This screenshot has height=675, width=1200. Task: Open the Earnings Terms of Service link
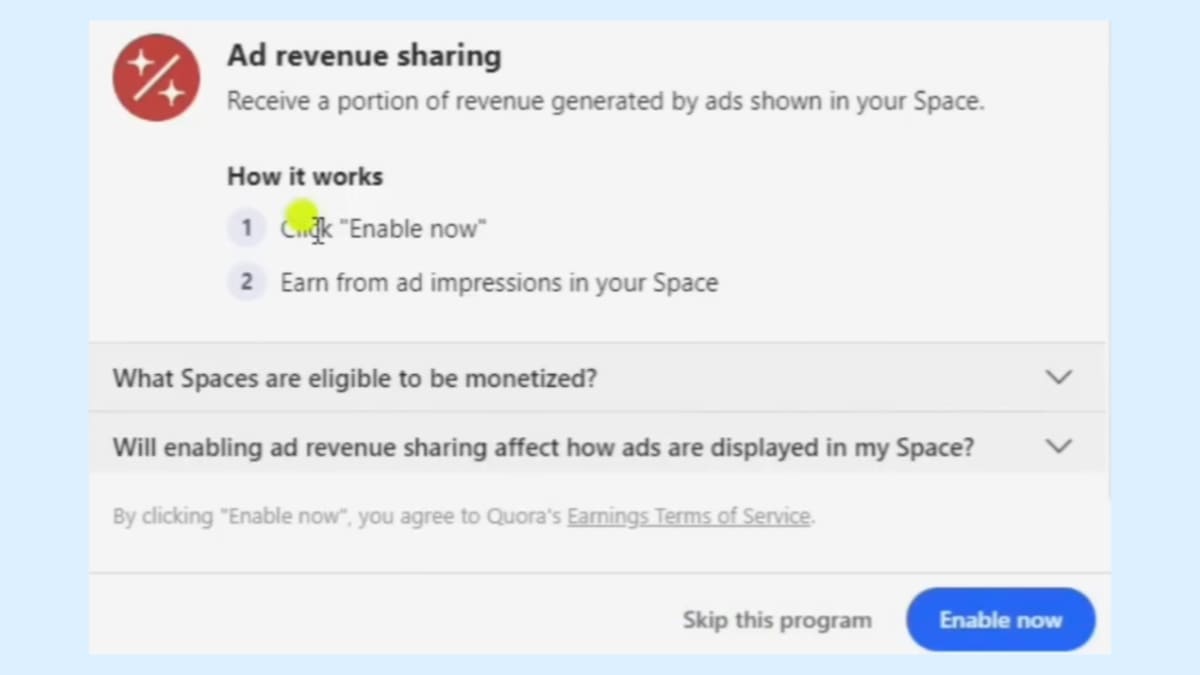pos(688,516)
